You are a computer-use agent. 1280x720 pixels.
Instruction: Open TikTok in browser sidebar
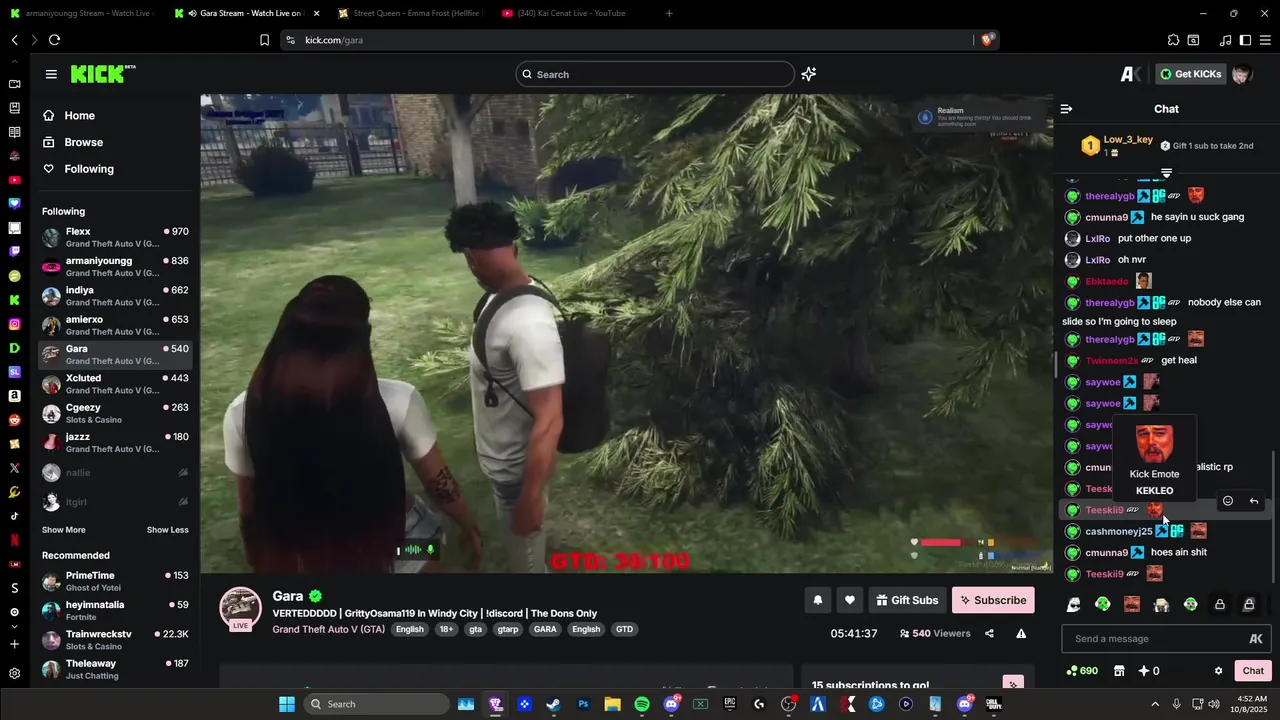coord(14,516)
